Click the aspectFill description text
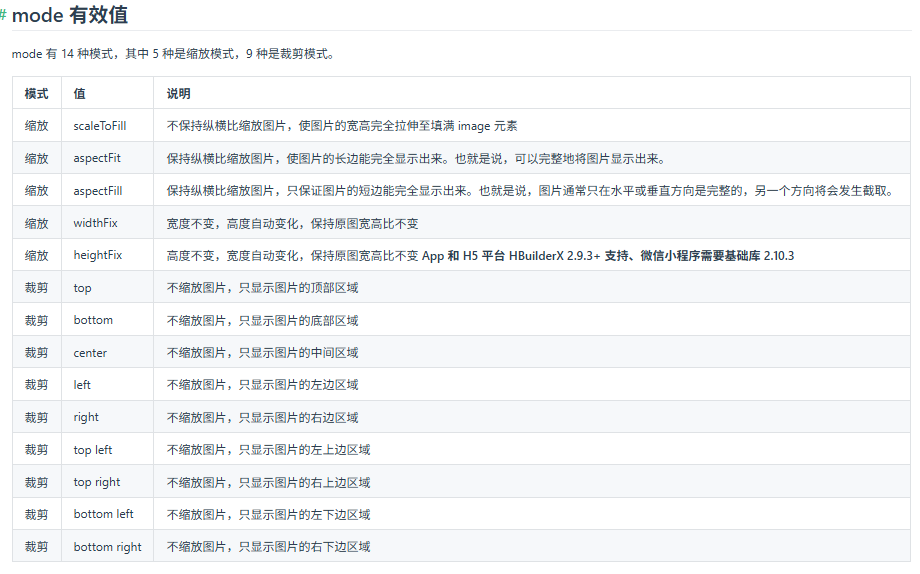This screenshot has width=920, height=574. tap(530, 191)
